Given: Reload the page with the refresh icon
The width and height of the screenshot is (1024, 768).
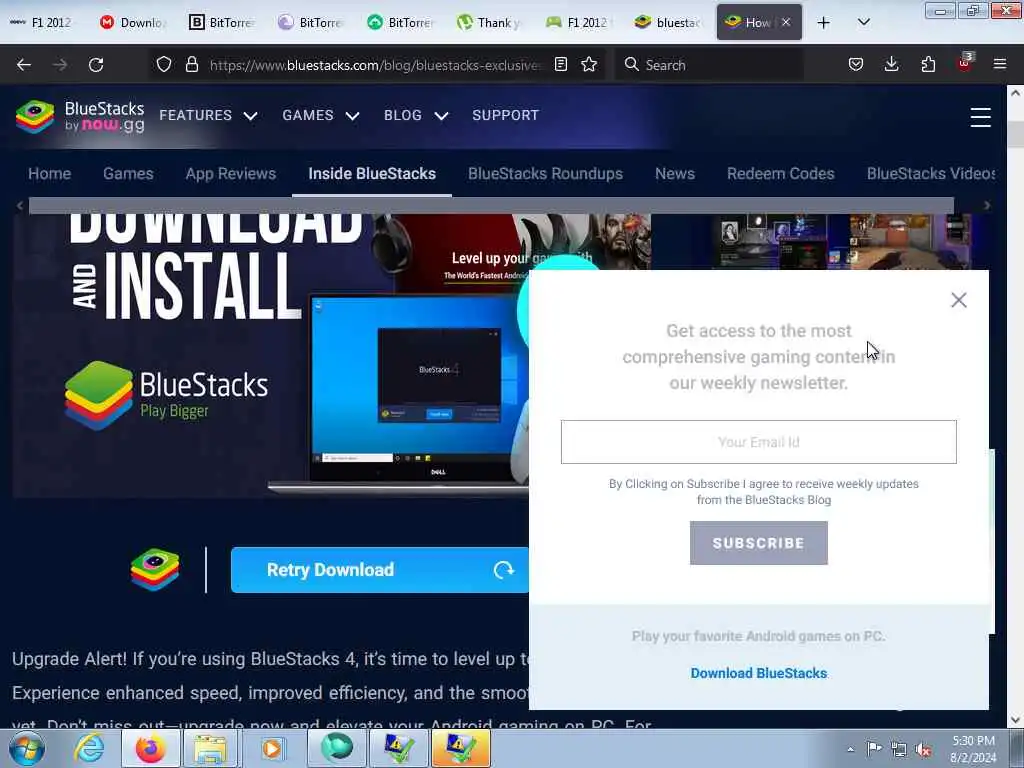Looking at the screenshot, I should click(96, 65).
